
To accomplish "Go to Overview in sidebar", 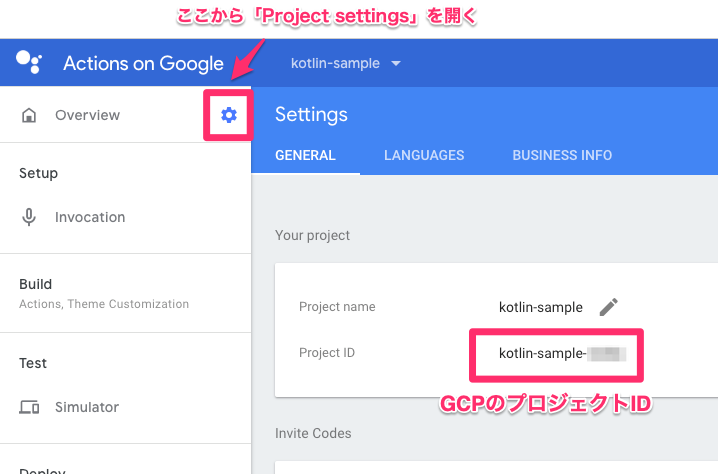I will coord(87,115).
